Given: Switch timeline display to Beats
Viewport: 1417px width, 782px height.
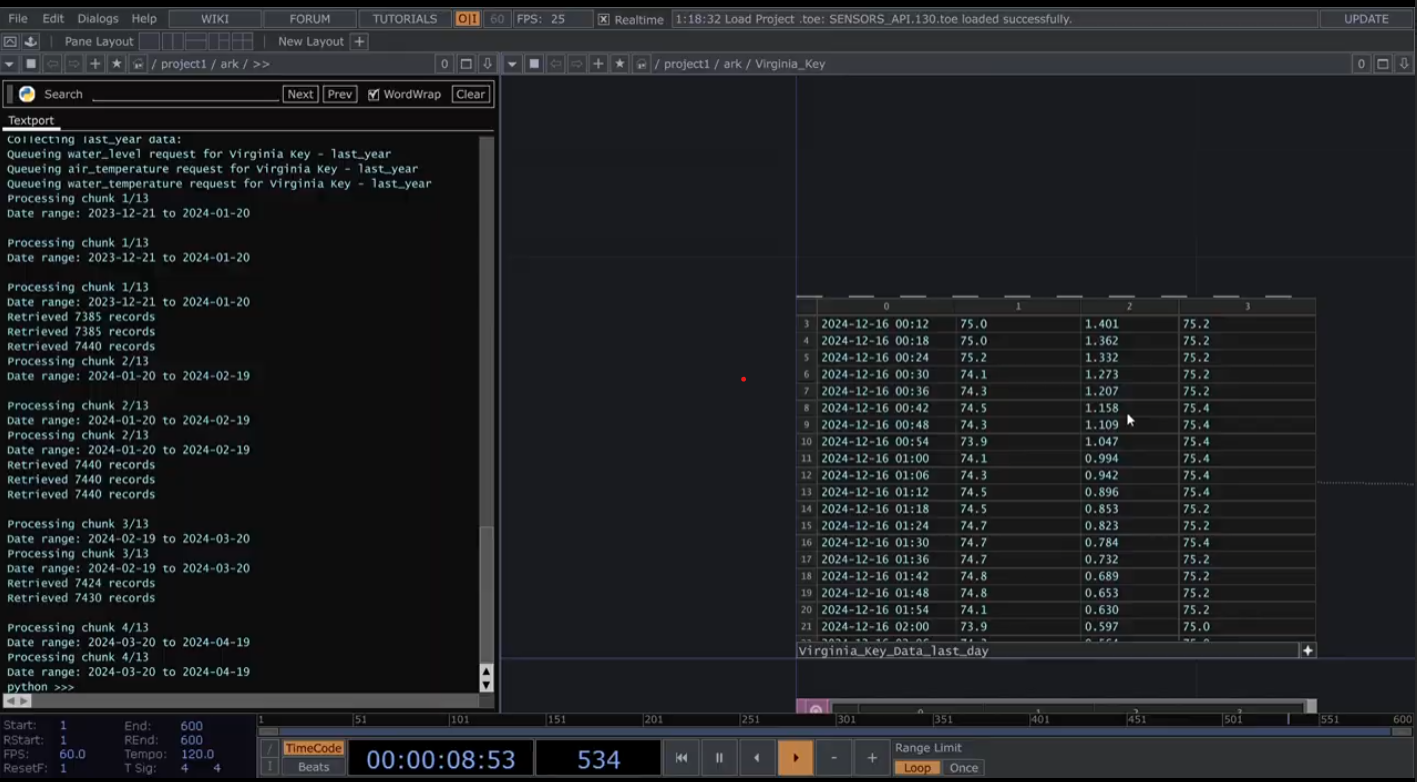Looking at the screenshot, I should coord(313,767).
